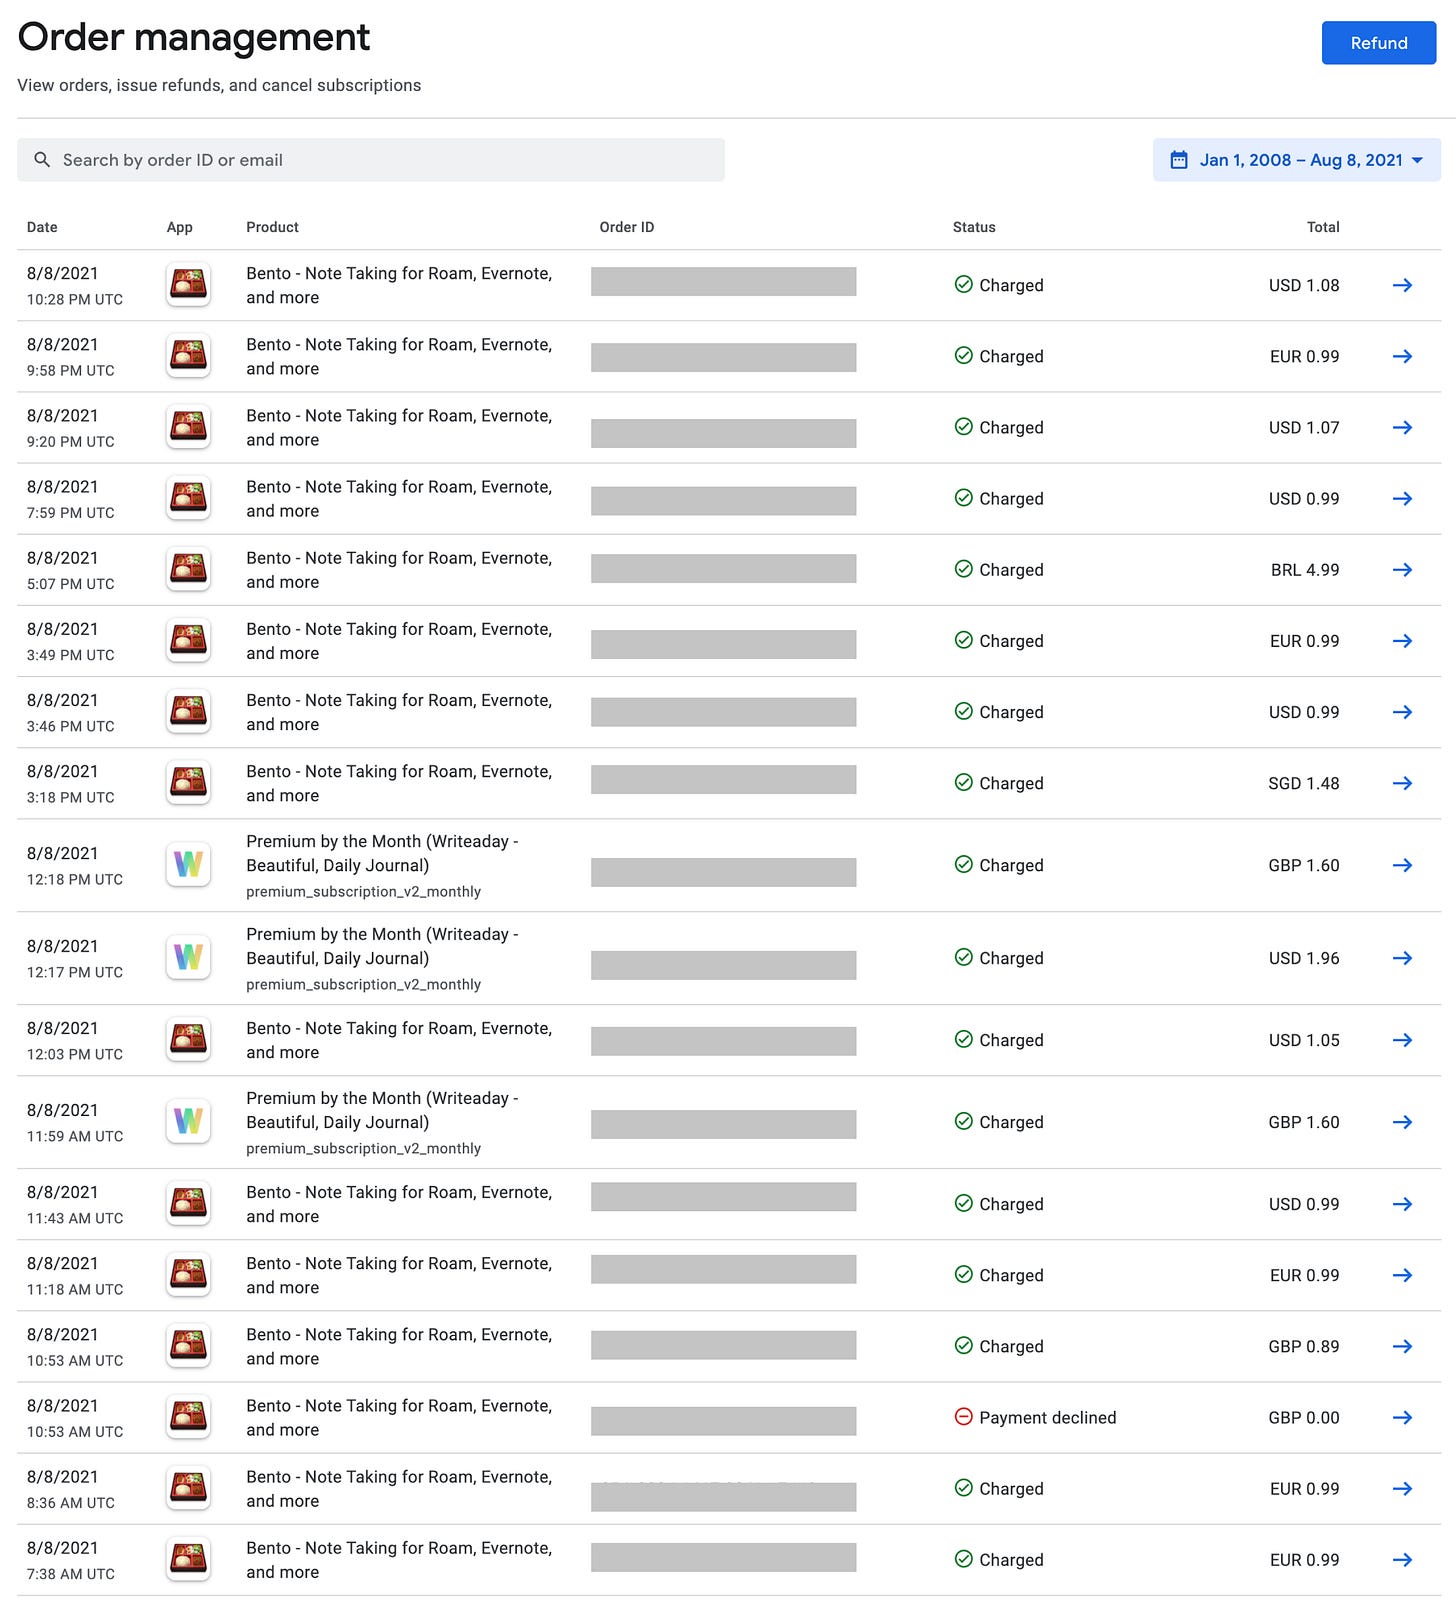Screen dimensions: 1456x1610
Task: Click the USD 1.07 total
Action: 1304,427
